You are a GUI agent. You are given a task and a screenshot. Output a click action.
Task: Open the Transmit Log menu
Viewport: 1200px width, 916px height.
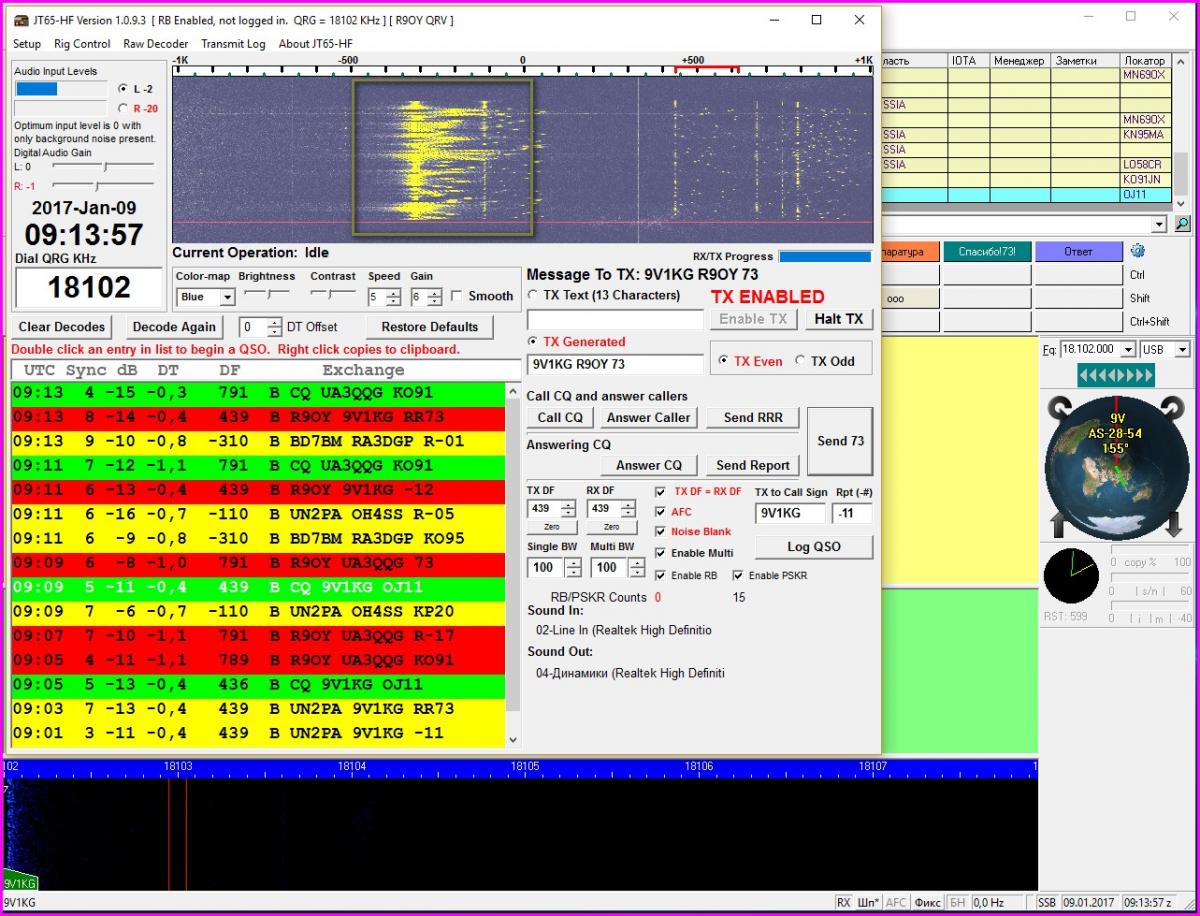233,44
